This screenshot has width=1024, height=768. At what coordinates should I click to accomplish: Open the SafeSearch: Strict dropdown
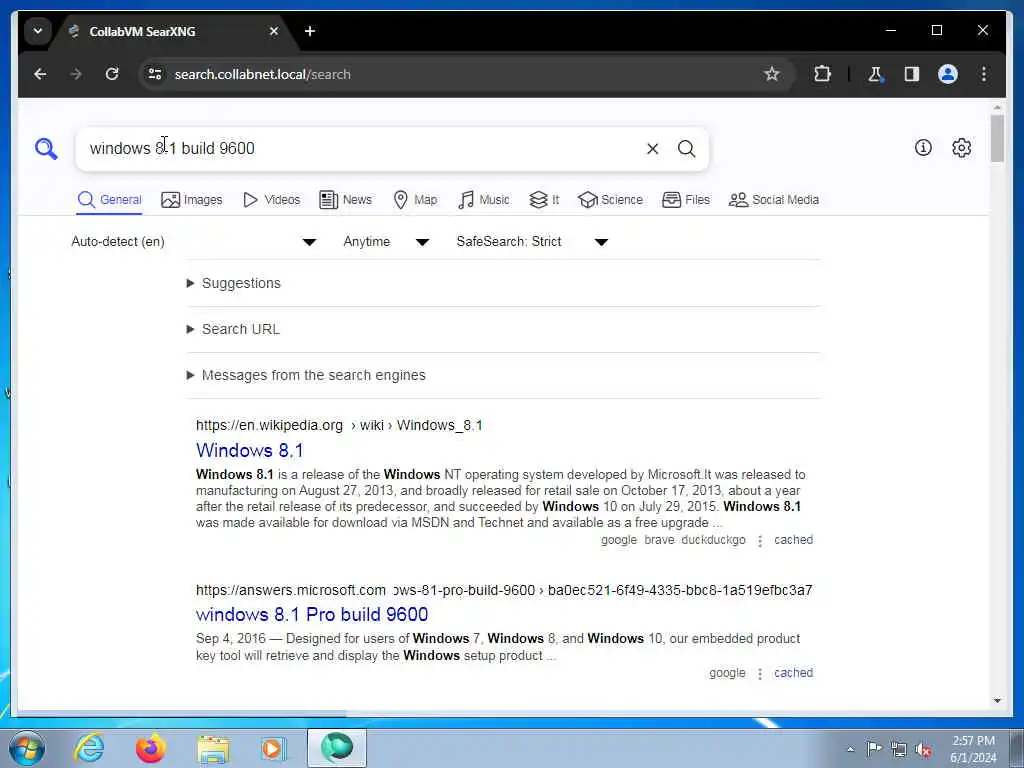[x=532, y=242]
